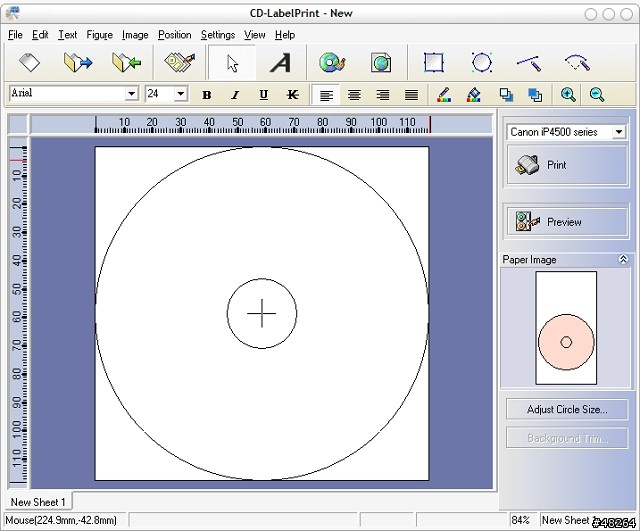Open the Position menu
The image size is (640, 531).
175,35
